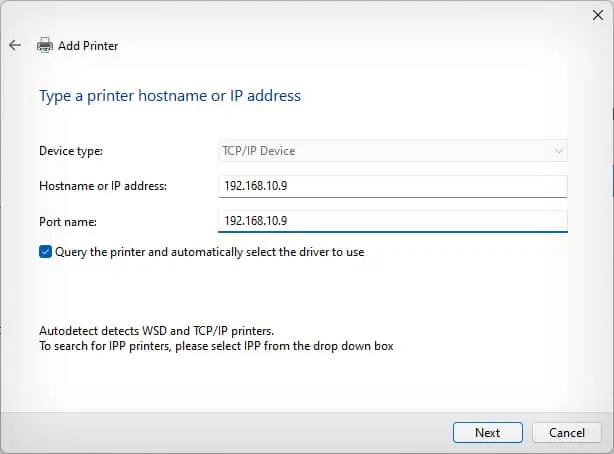Click the 'Port name:' label
The width and height of the screenshot is (614, 454).
click(67, 221)
